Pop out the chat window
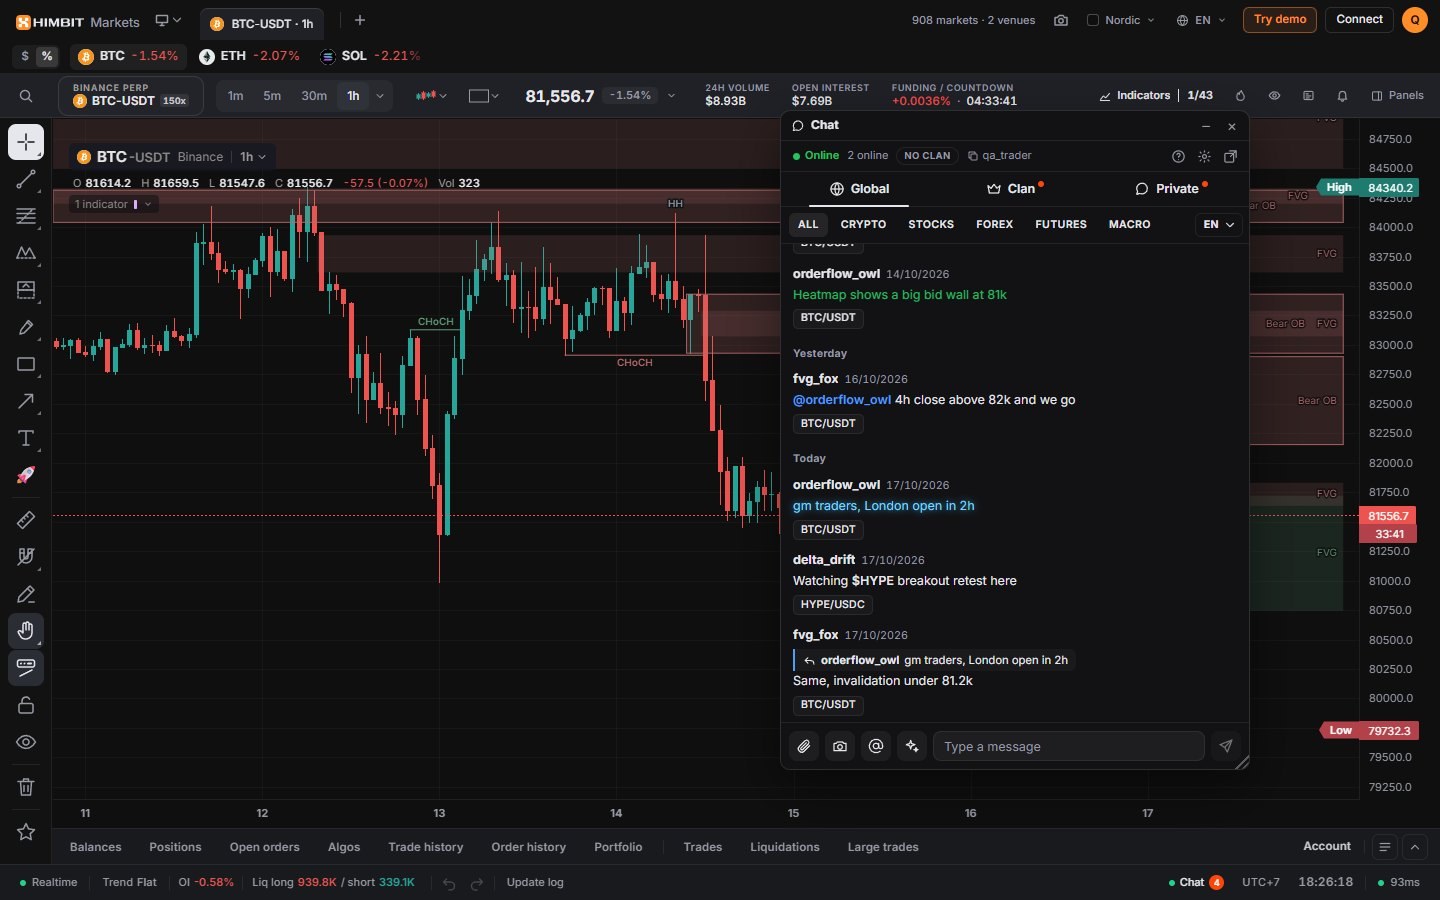 1230,156
